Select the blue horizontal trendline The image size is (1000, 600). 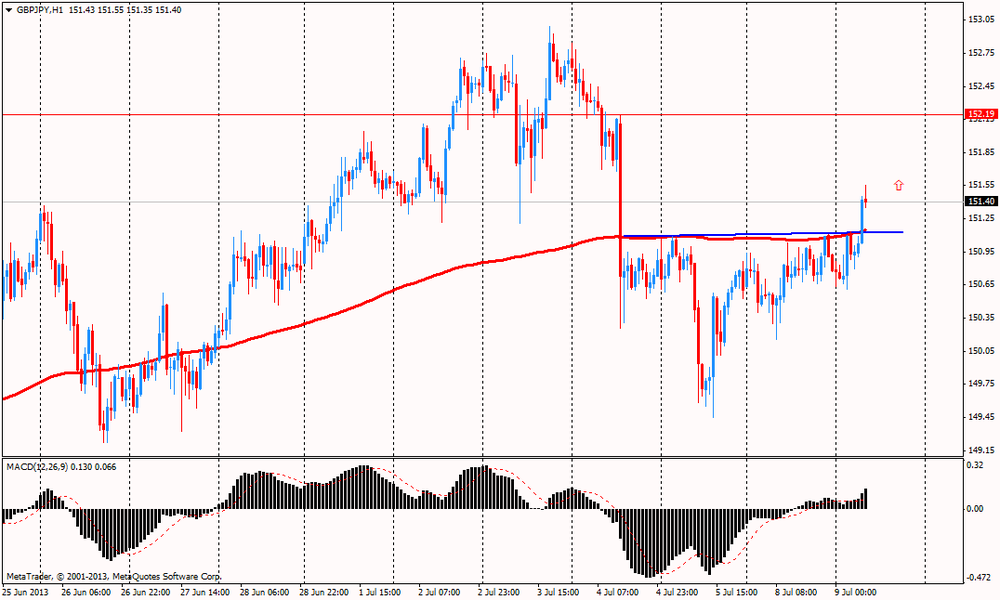pyautogui.click(x=762, y=234)
